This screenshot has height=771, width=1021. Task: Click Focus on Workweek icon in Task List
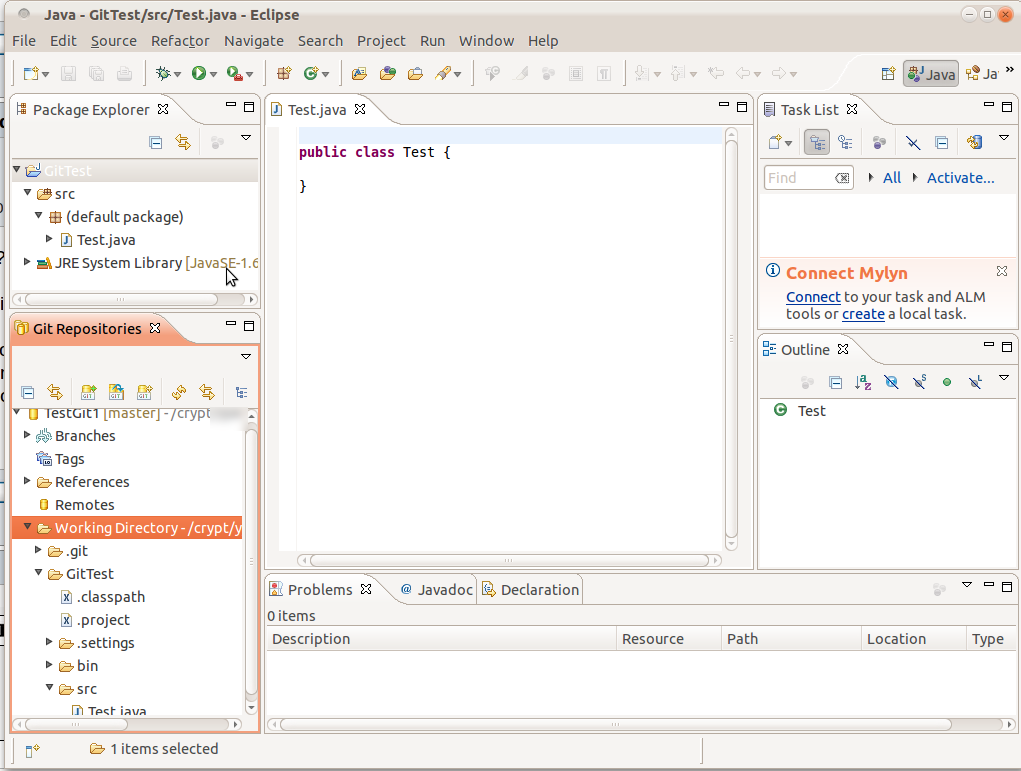point(879,143)
